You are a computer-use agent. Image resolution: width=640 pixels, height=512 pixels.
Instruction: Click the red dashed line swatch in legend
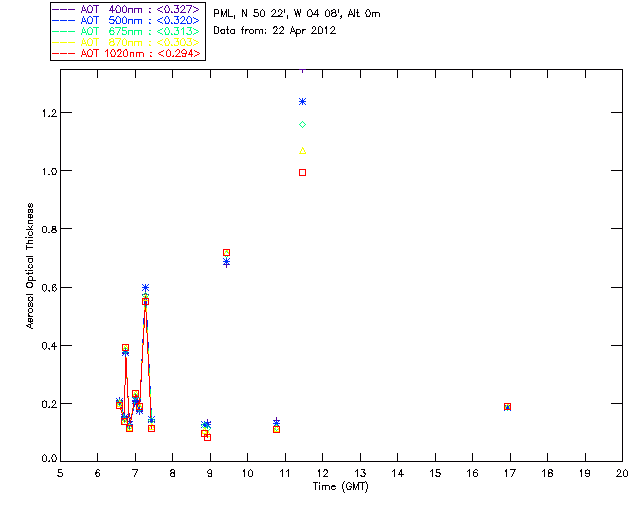[x=64, y=53]
